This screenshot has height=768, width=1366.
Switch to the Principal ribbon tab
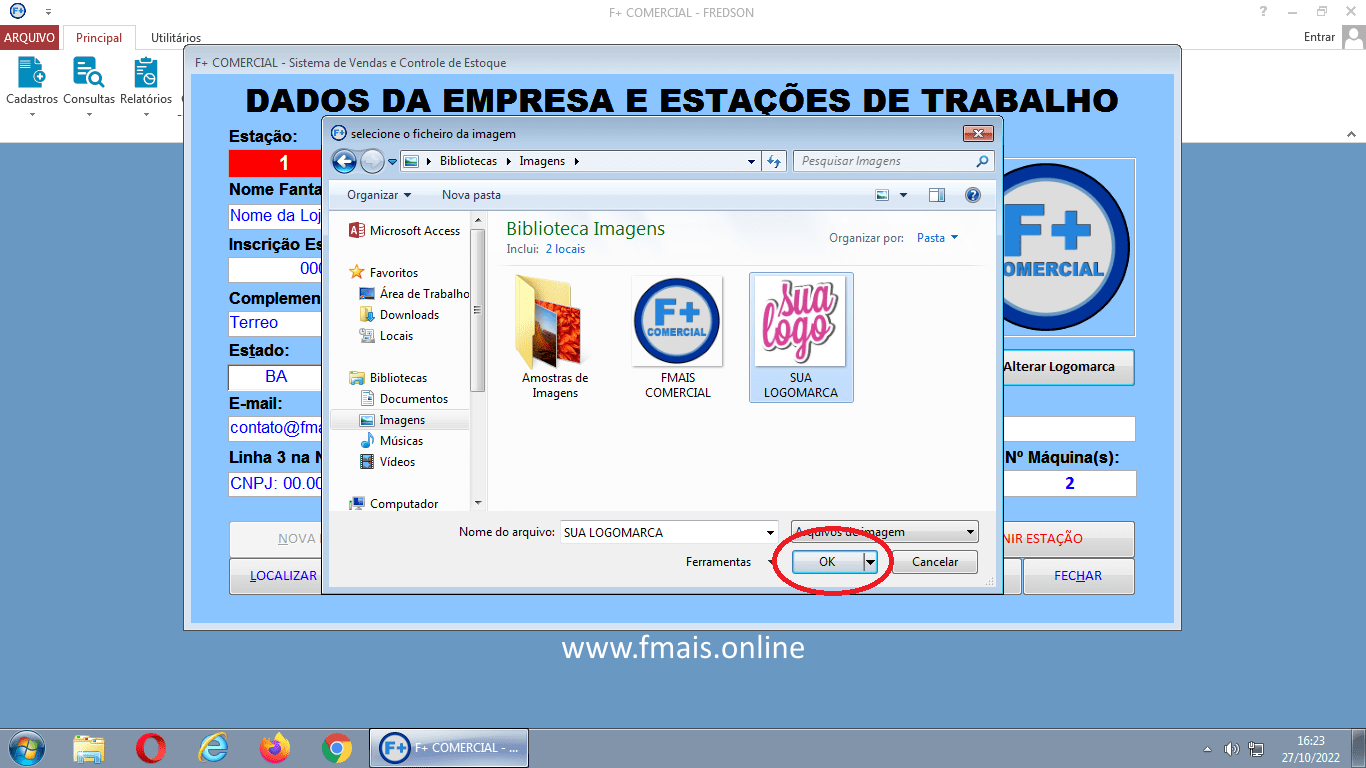99,38
